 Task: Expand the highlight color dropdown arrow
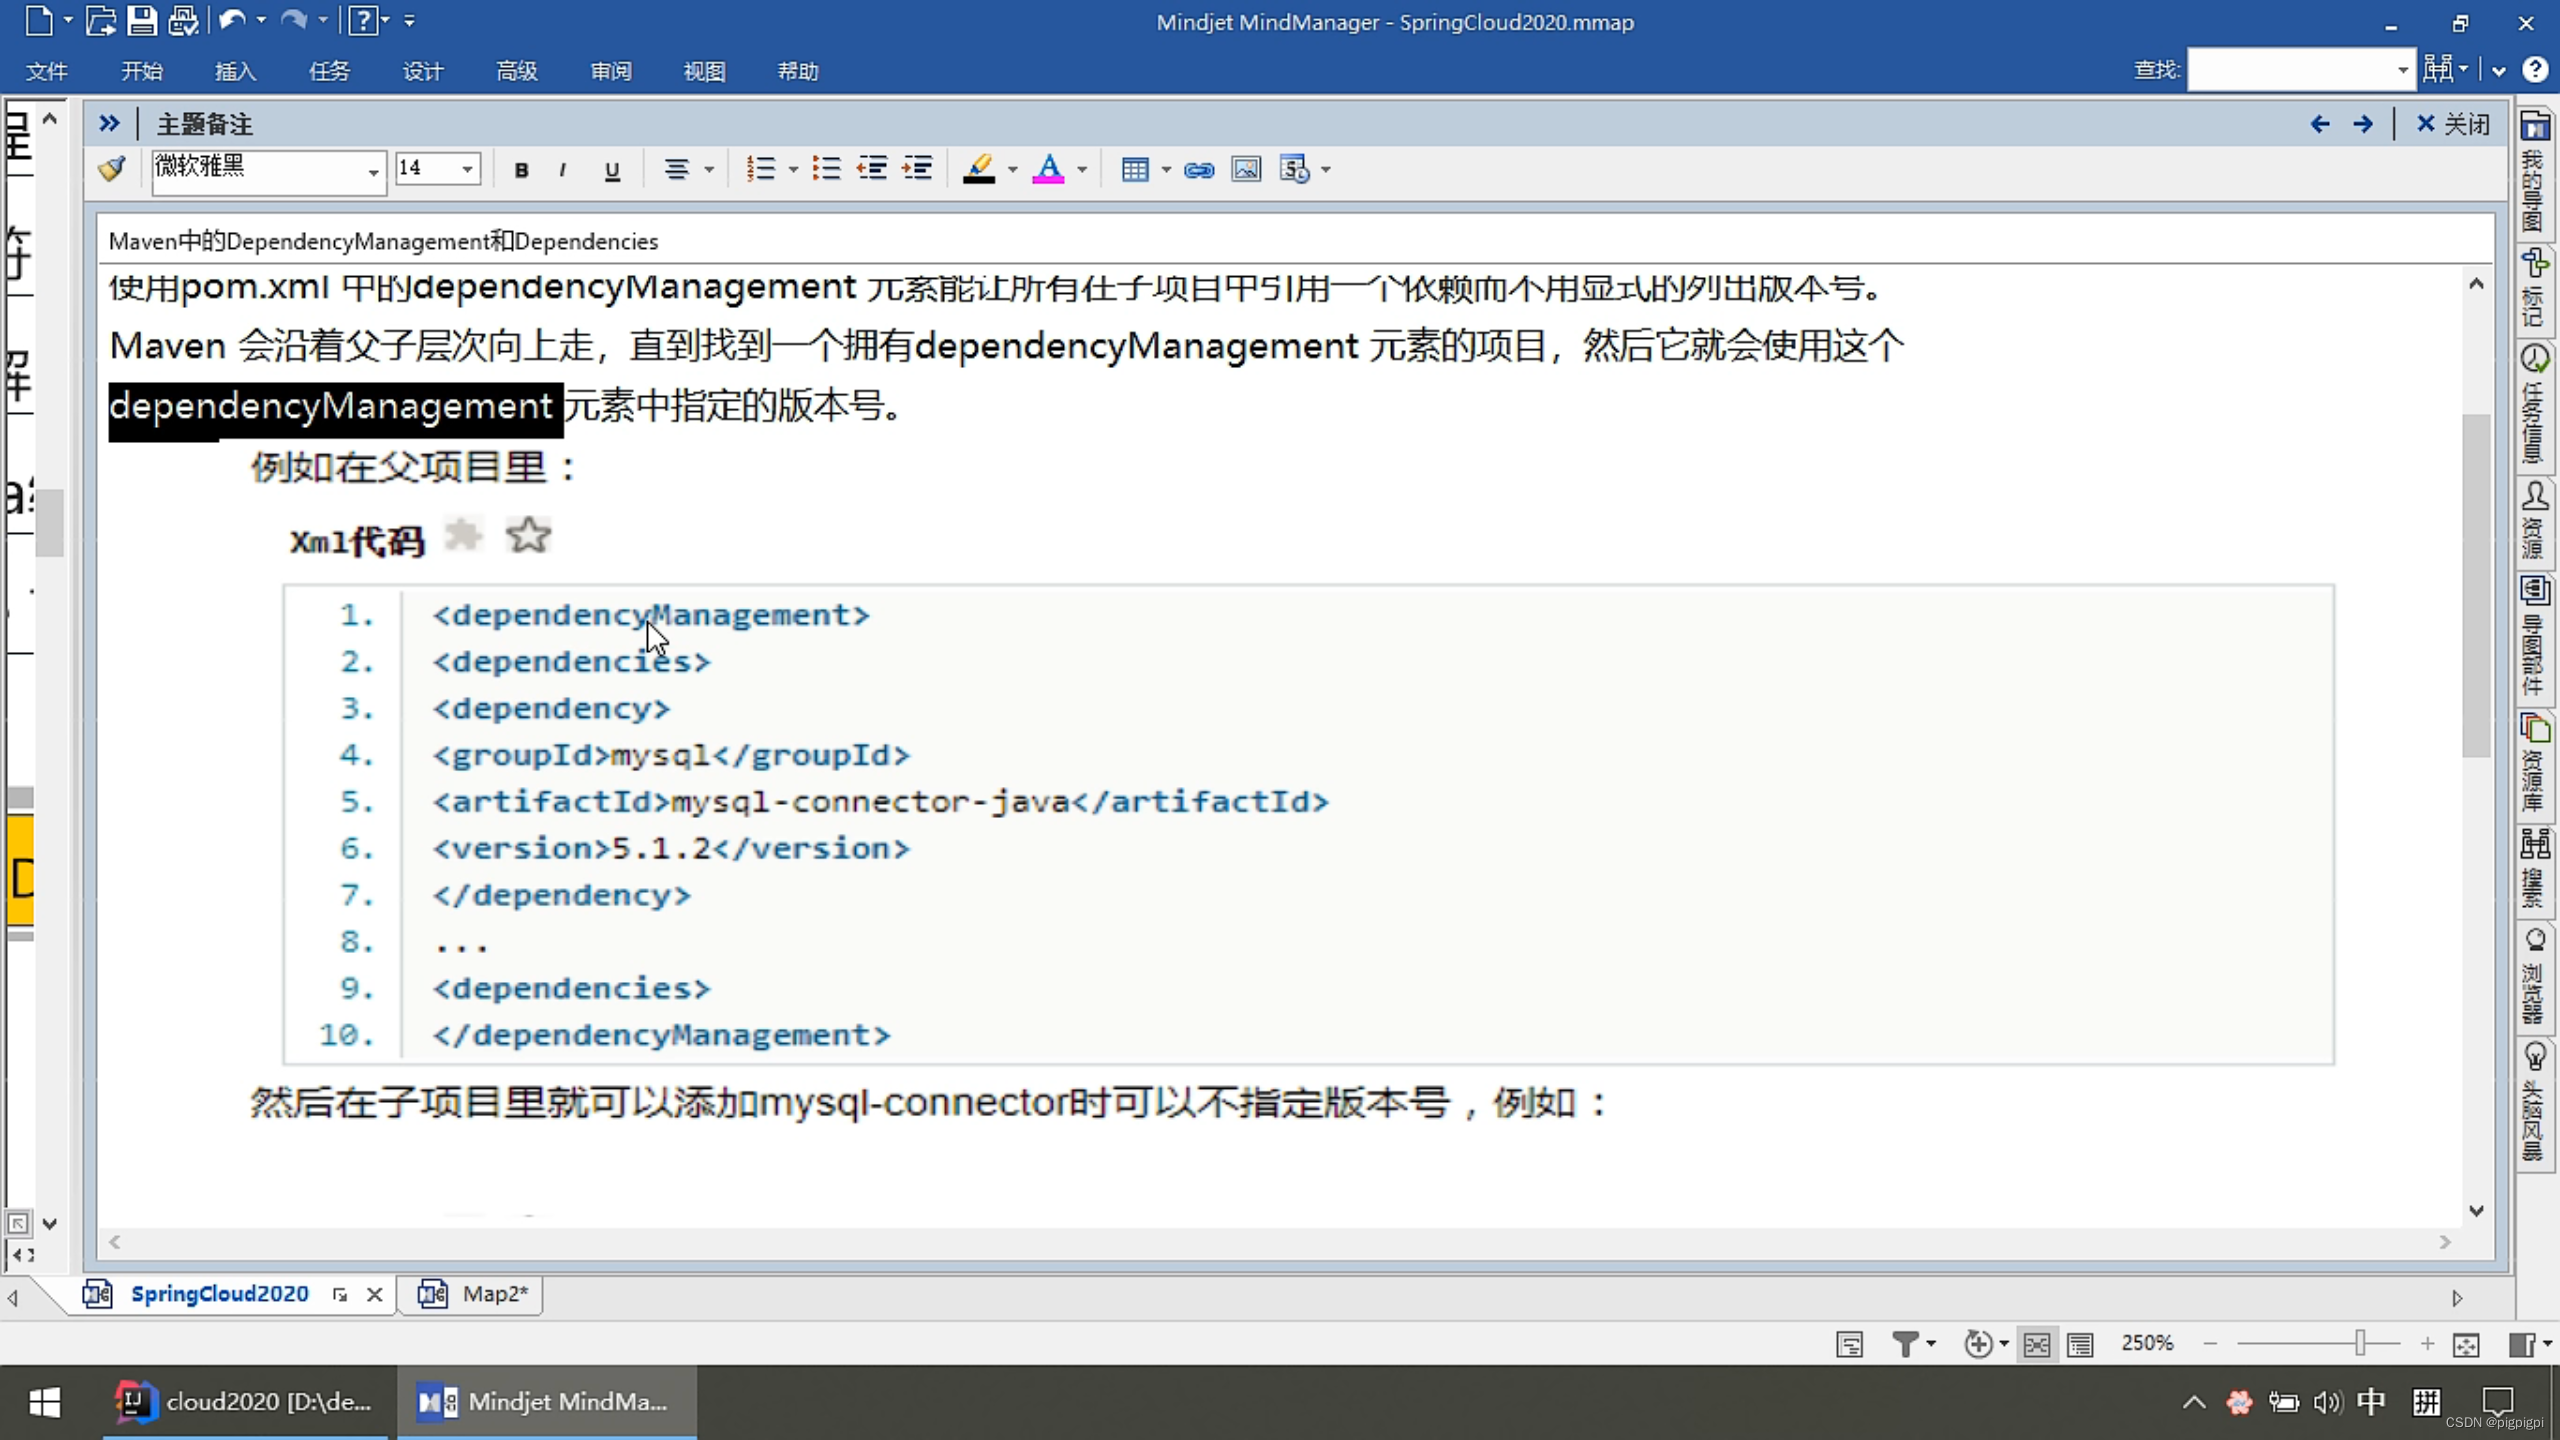click(1013, 170)
